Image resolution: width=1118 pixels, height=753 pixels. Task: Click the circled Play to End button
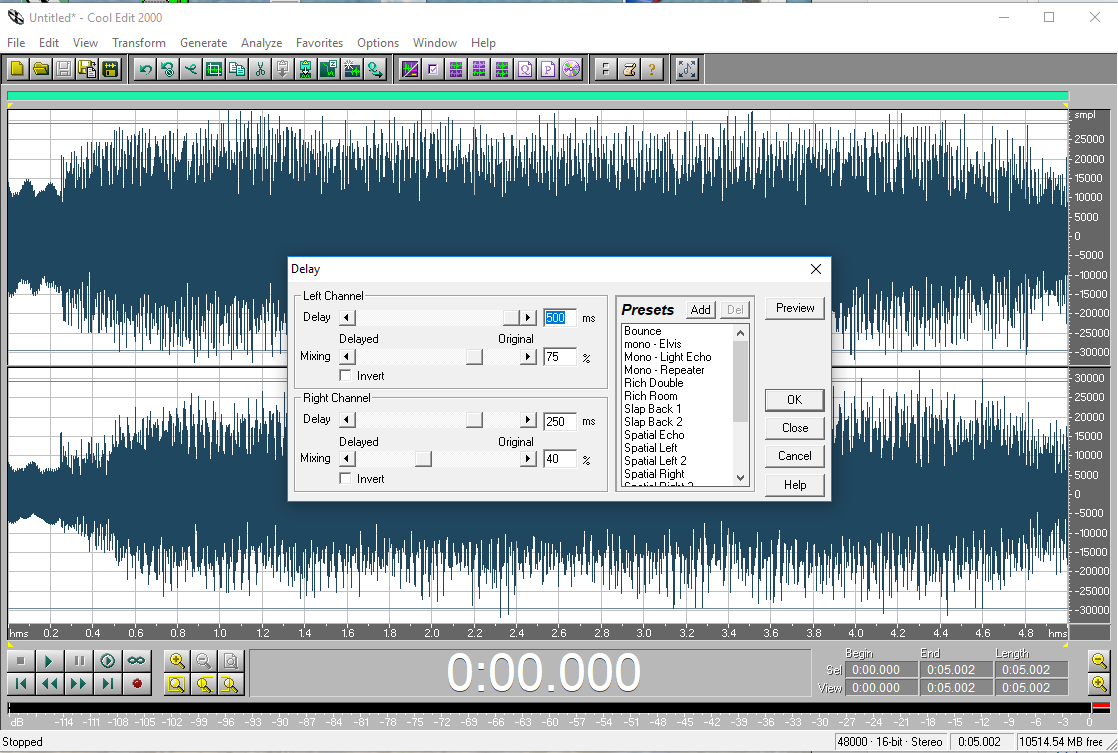[108, 661]
